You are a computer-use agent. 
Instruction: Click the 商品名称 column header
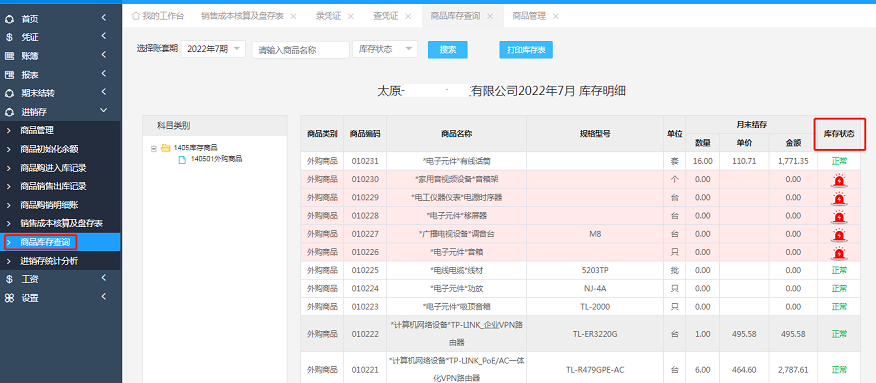point(456,134)
